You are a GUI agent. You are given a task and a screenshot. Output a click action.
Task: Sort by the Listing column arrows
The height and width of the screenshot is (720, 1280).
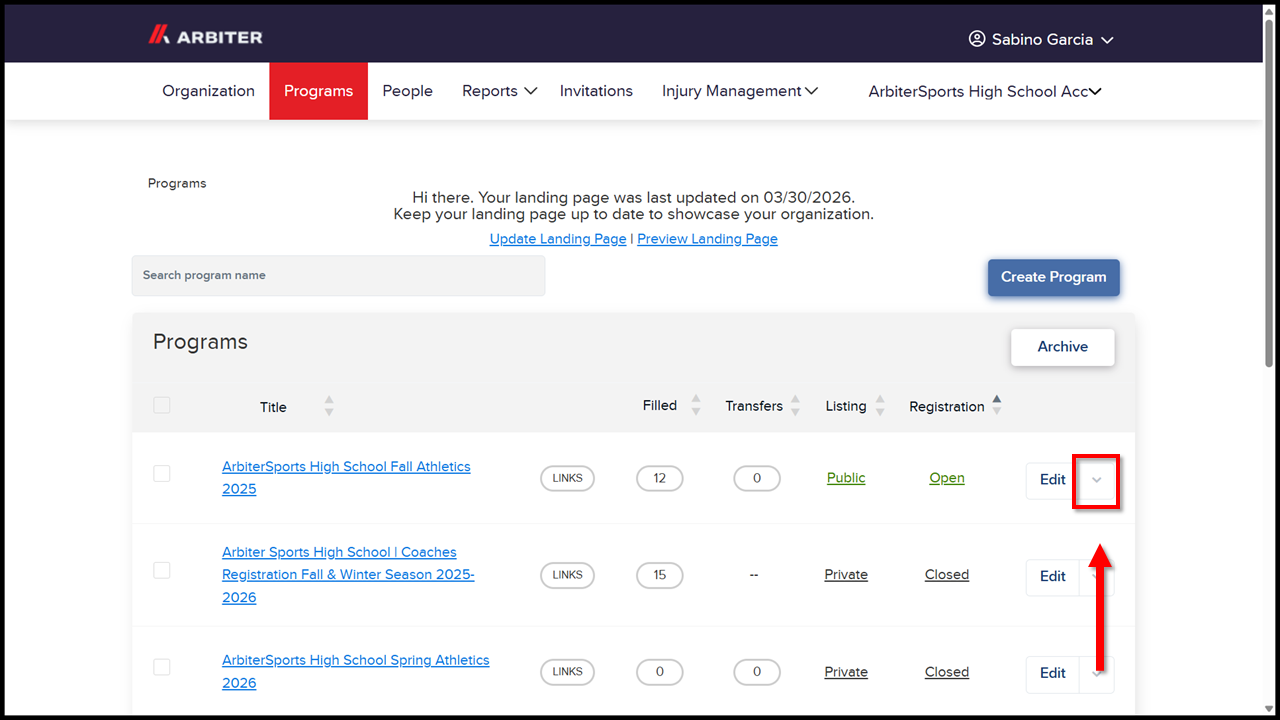(x=880, y=405)
